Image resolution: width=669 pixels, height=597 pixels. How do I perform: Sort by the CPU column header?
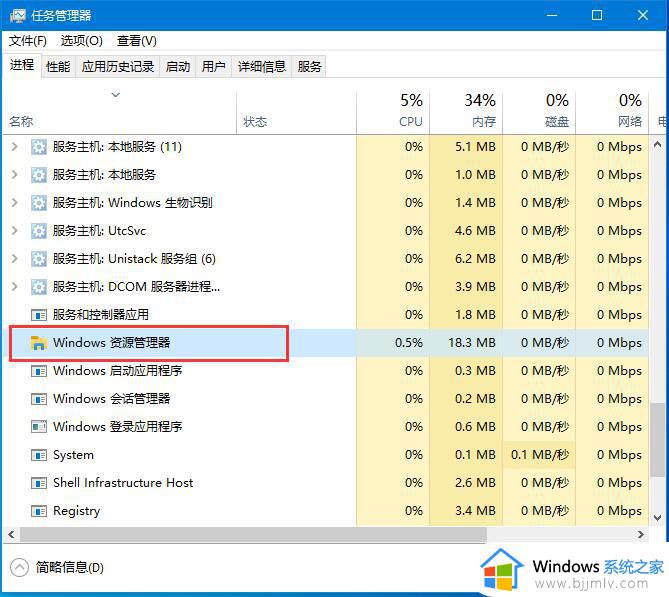click(393, 112)
